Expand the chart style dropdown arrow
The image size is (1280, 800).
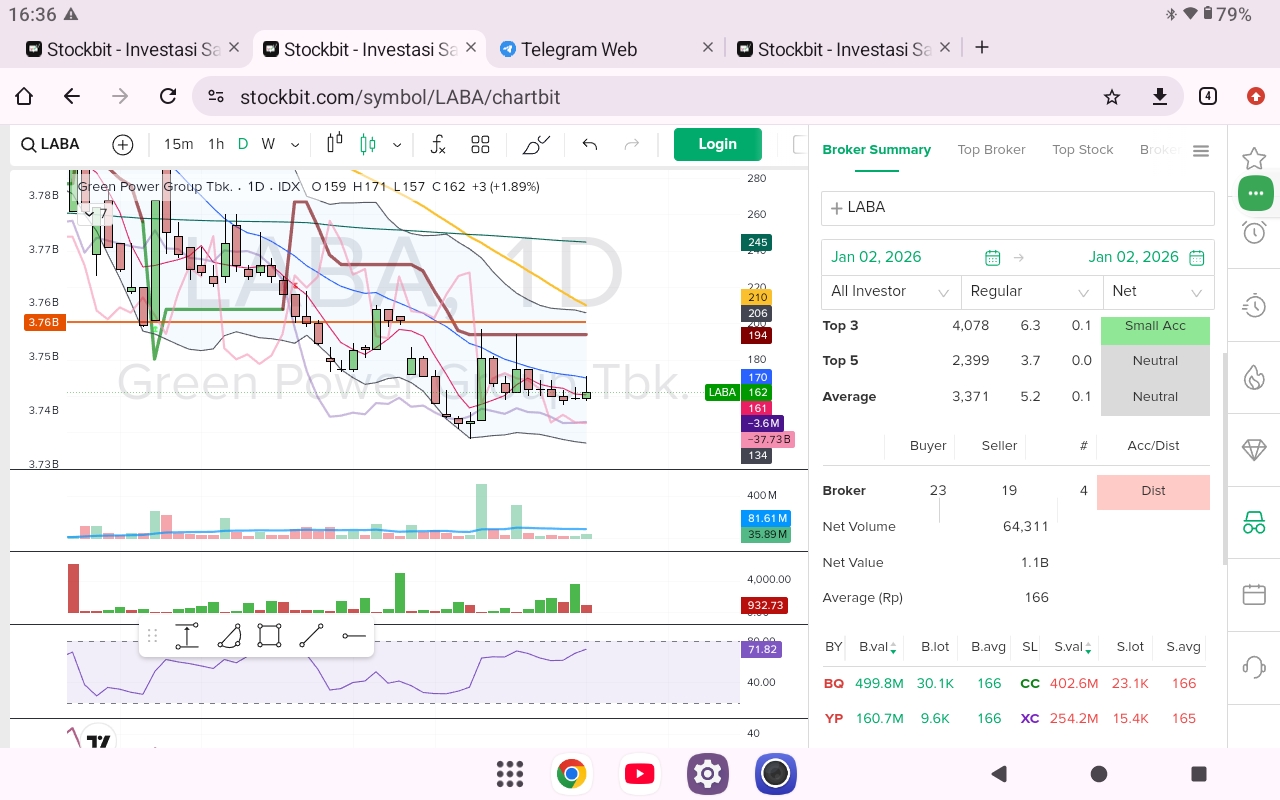397,145
